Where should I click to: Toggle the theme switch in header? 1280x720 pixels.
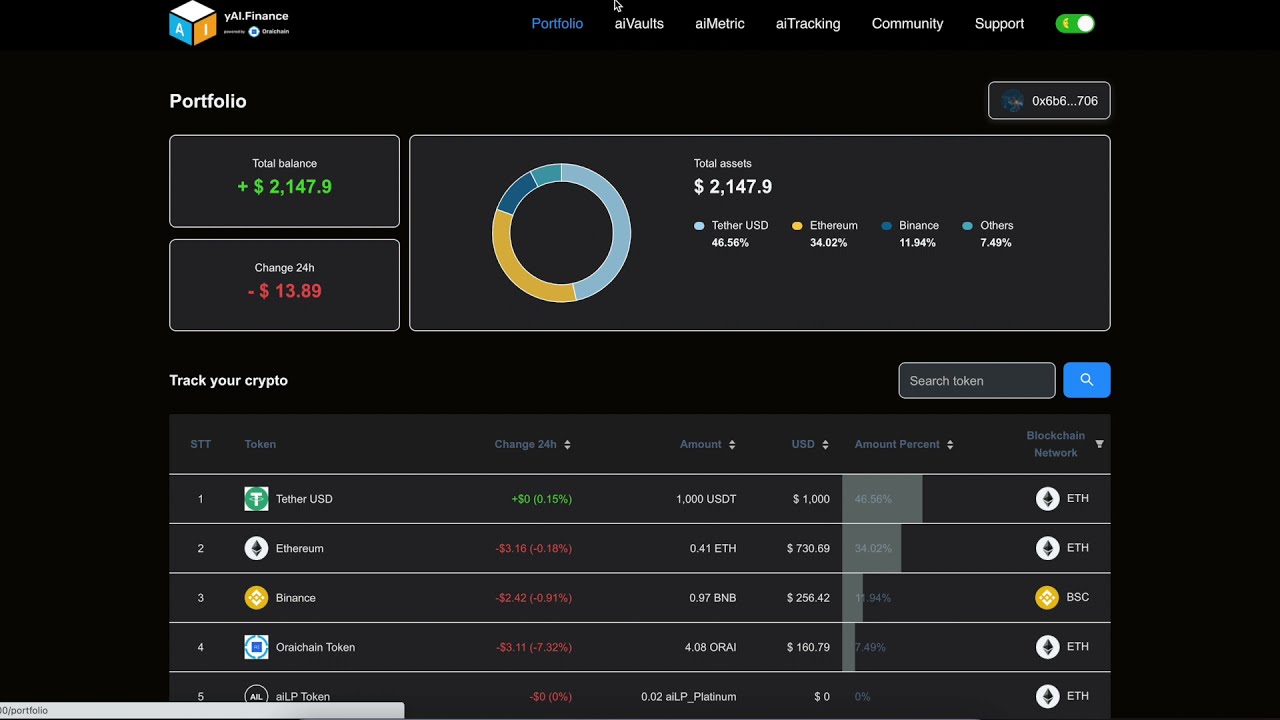coord(1075,24)
